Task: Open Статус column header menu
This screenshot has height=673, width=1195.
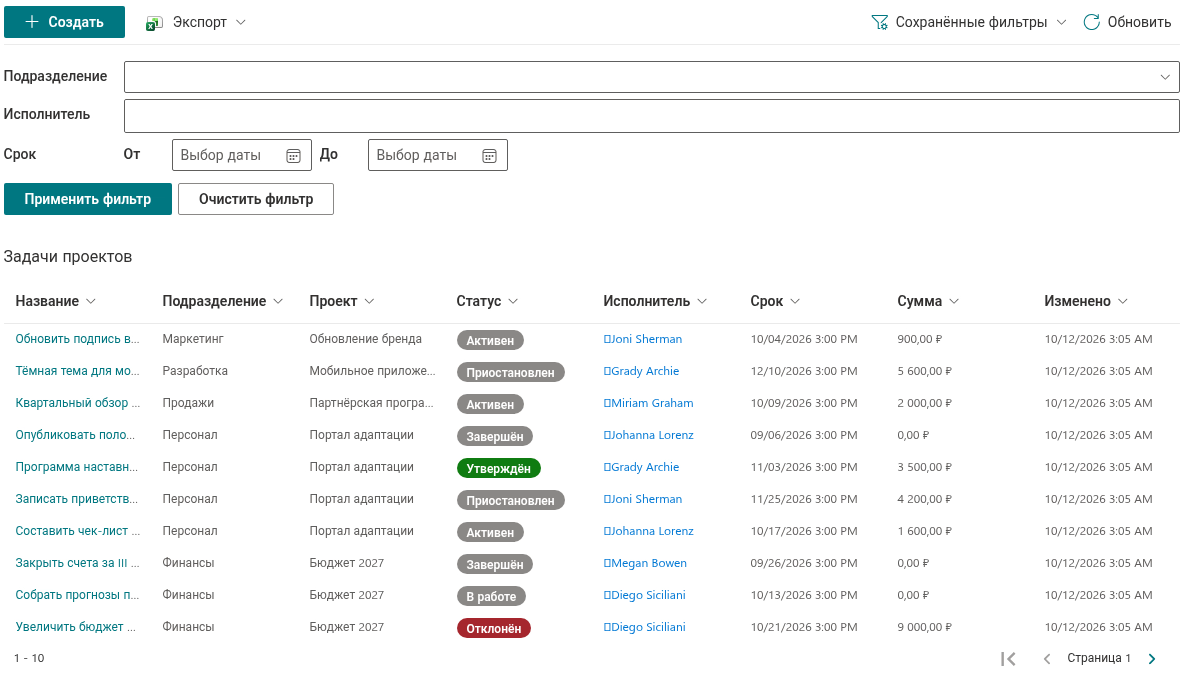Action: (x=487, y=301)
